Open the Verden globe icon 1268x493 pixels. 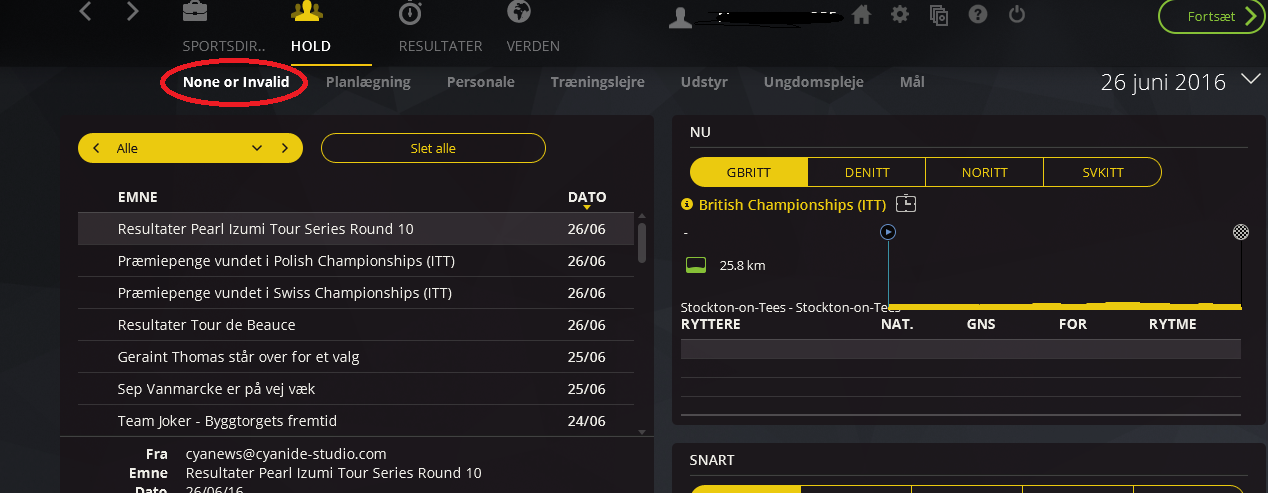coord(518,13)
